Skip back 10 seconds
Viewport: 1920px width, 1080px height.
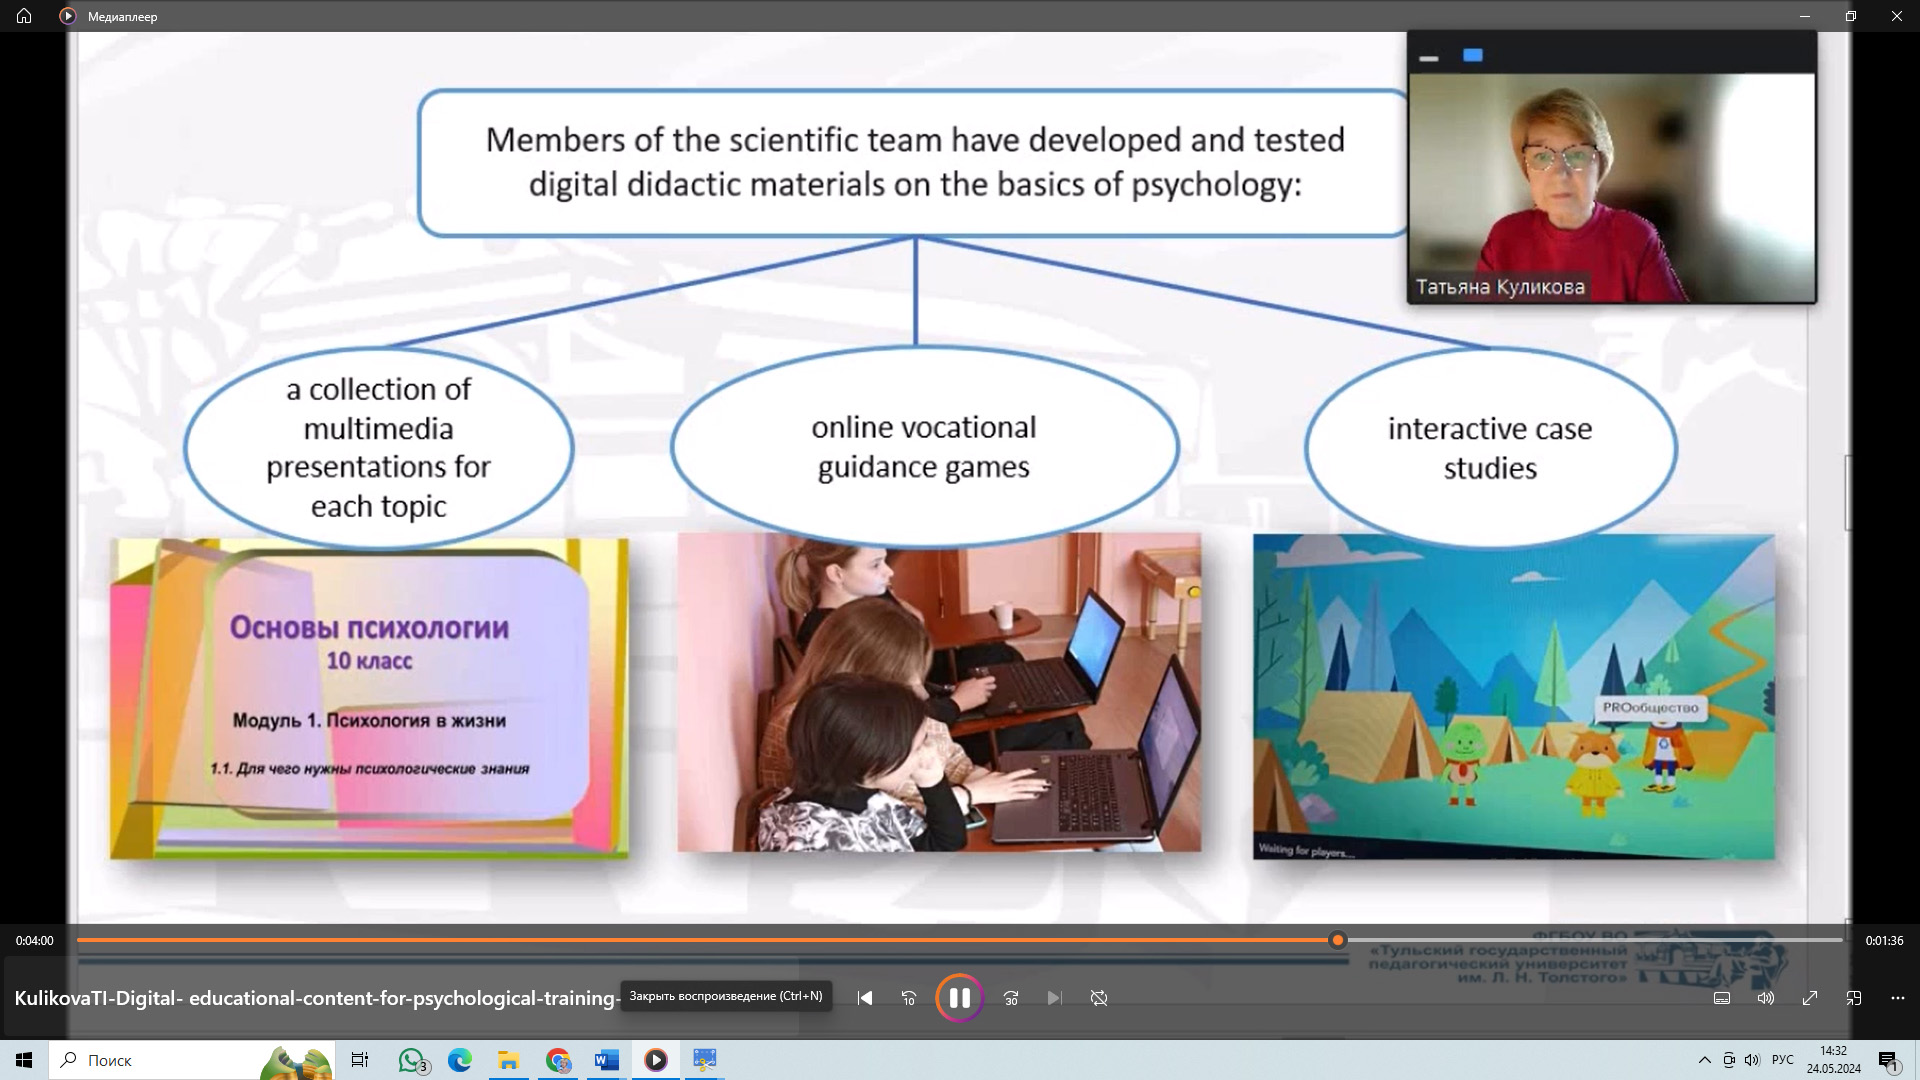(x=908, y=998)
